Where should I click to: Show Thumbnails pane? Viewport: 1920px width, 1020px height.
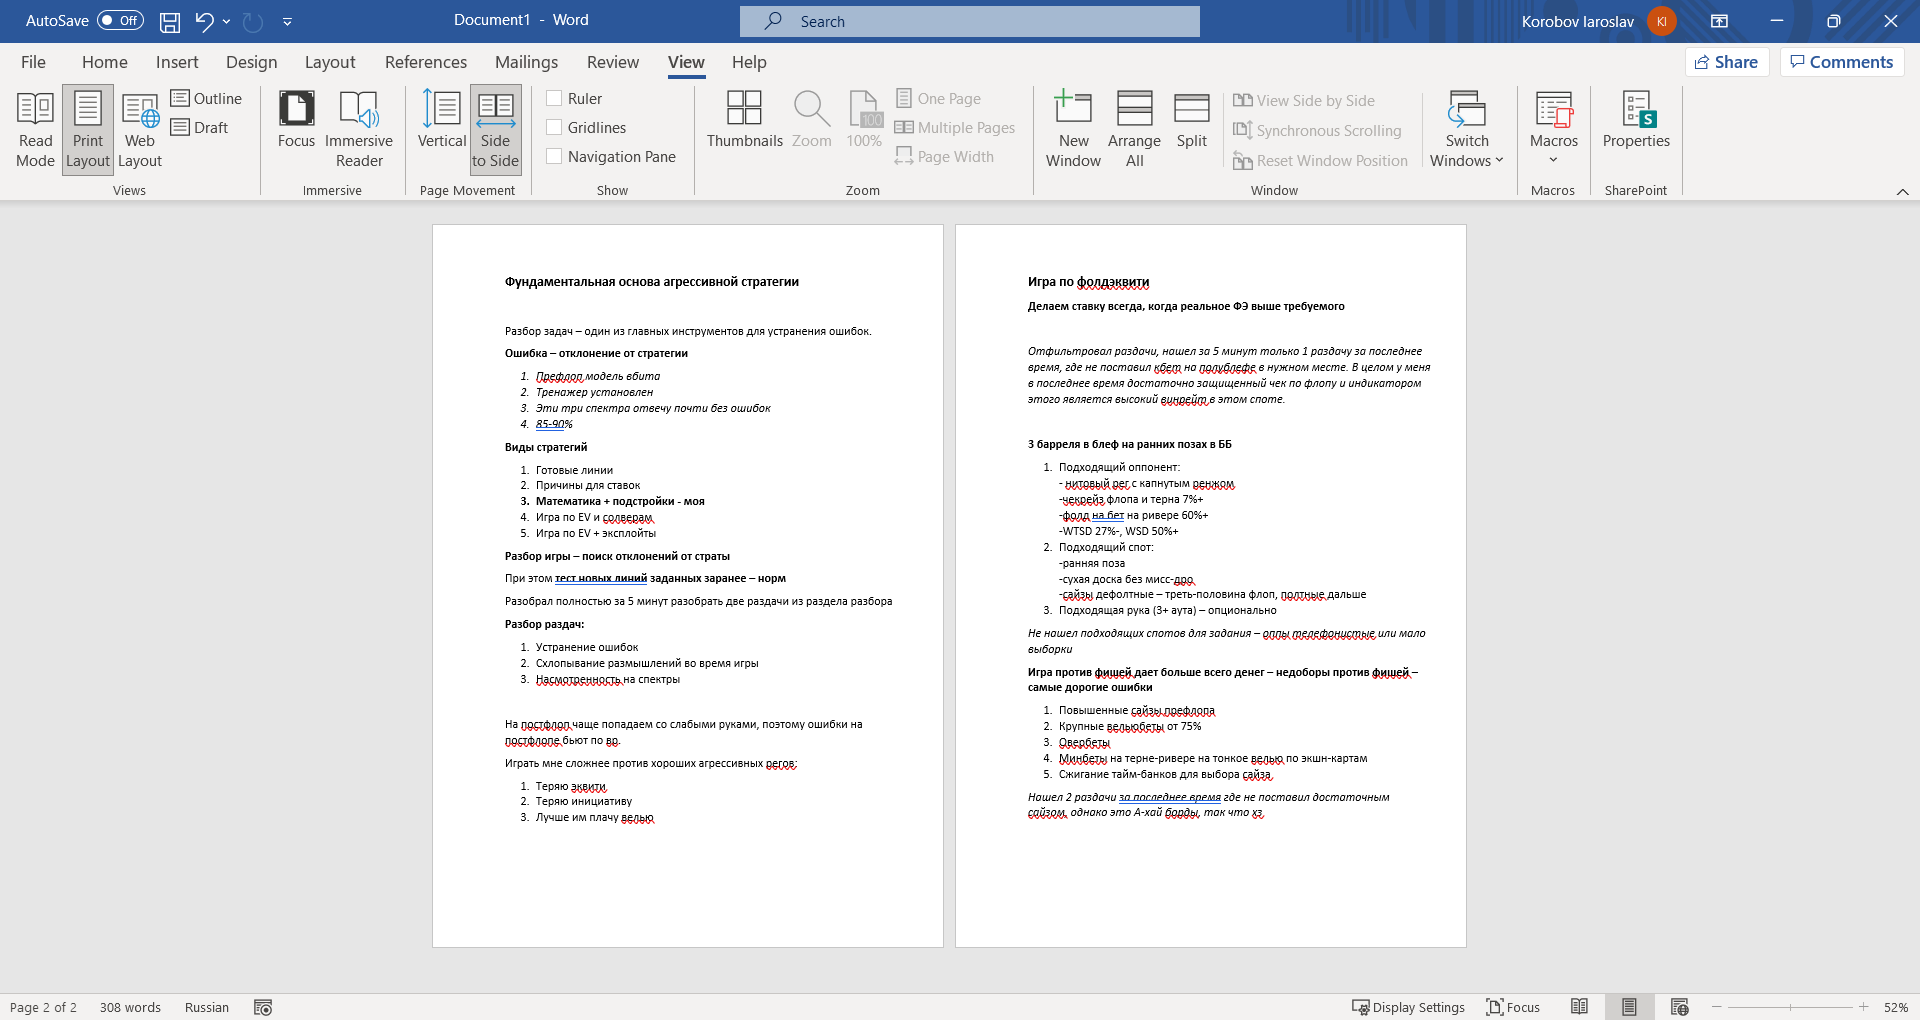click(x=744, y=120)
